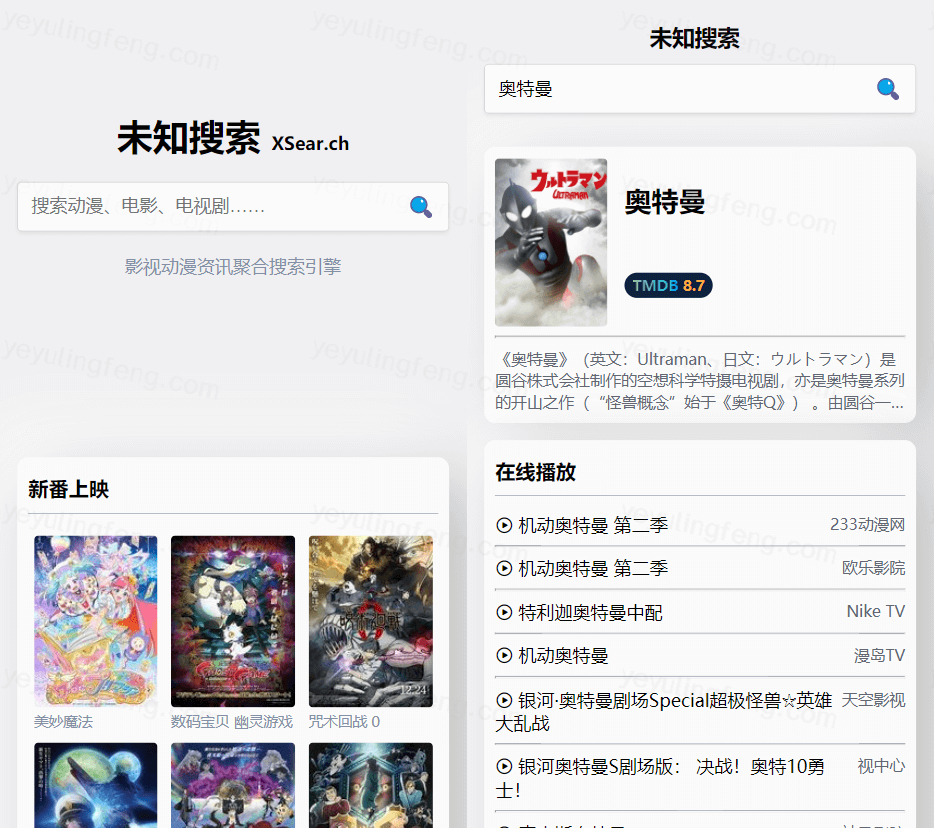The width and height of the screenshot is (934, 828).
Task: Click the 未知搜索 title above results
Action: (x=695, y=39)
